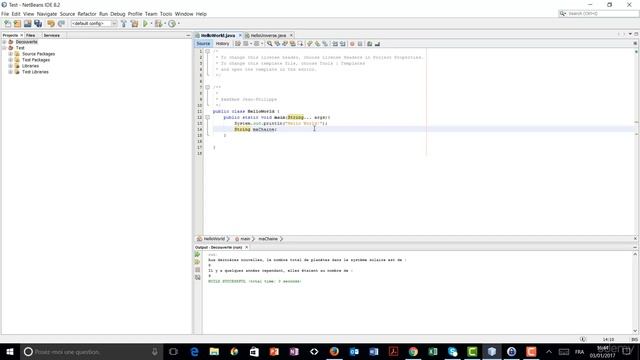640x360 pixels.
Task: Open the Navigate menu
Action: 47,14
